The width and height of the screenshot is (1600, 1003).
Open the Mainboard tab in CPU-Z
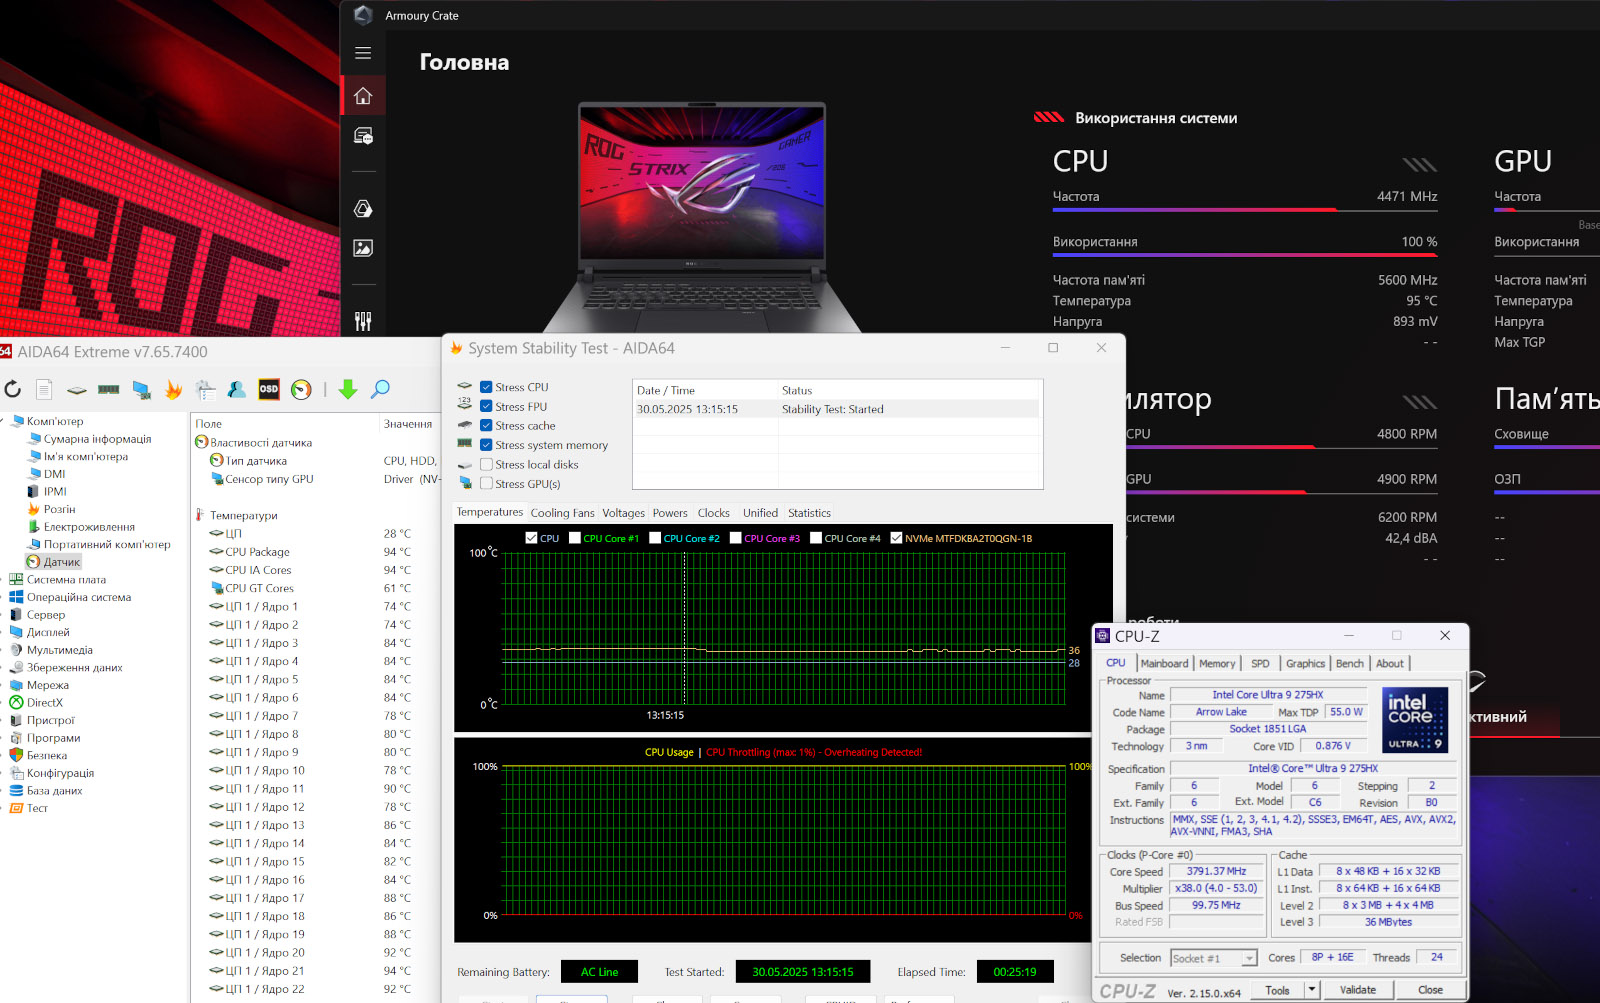(1164, 663)
